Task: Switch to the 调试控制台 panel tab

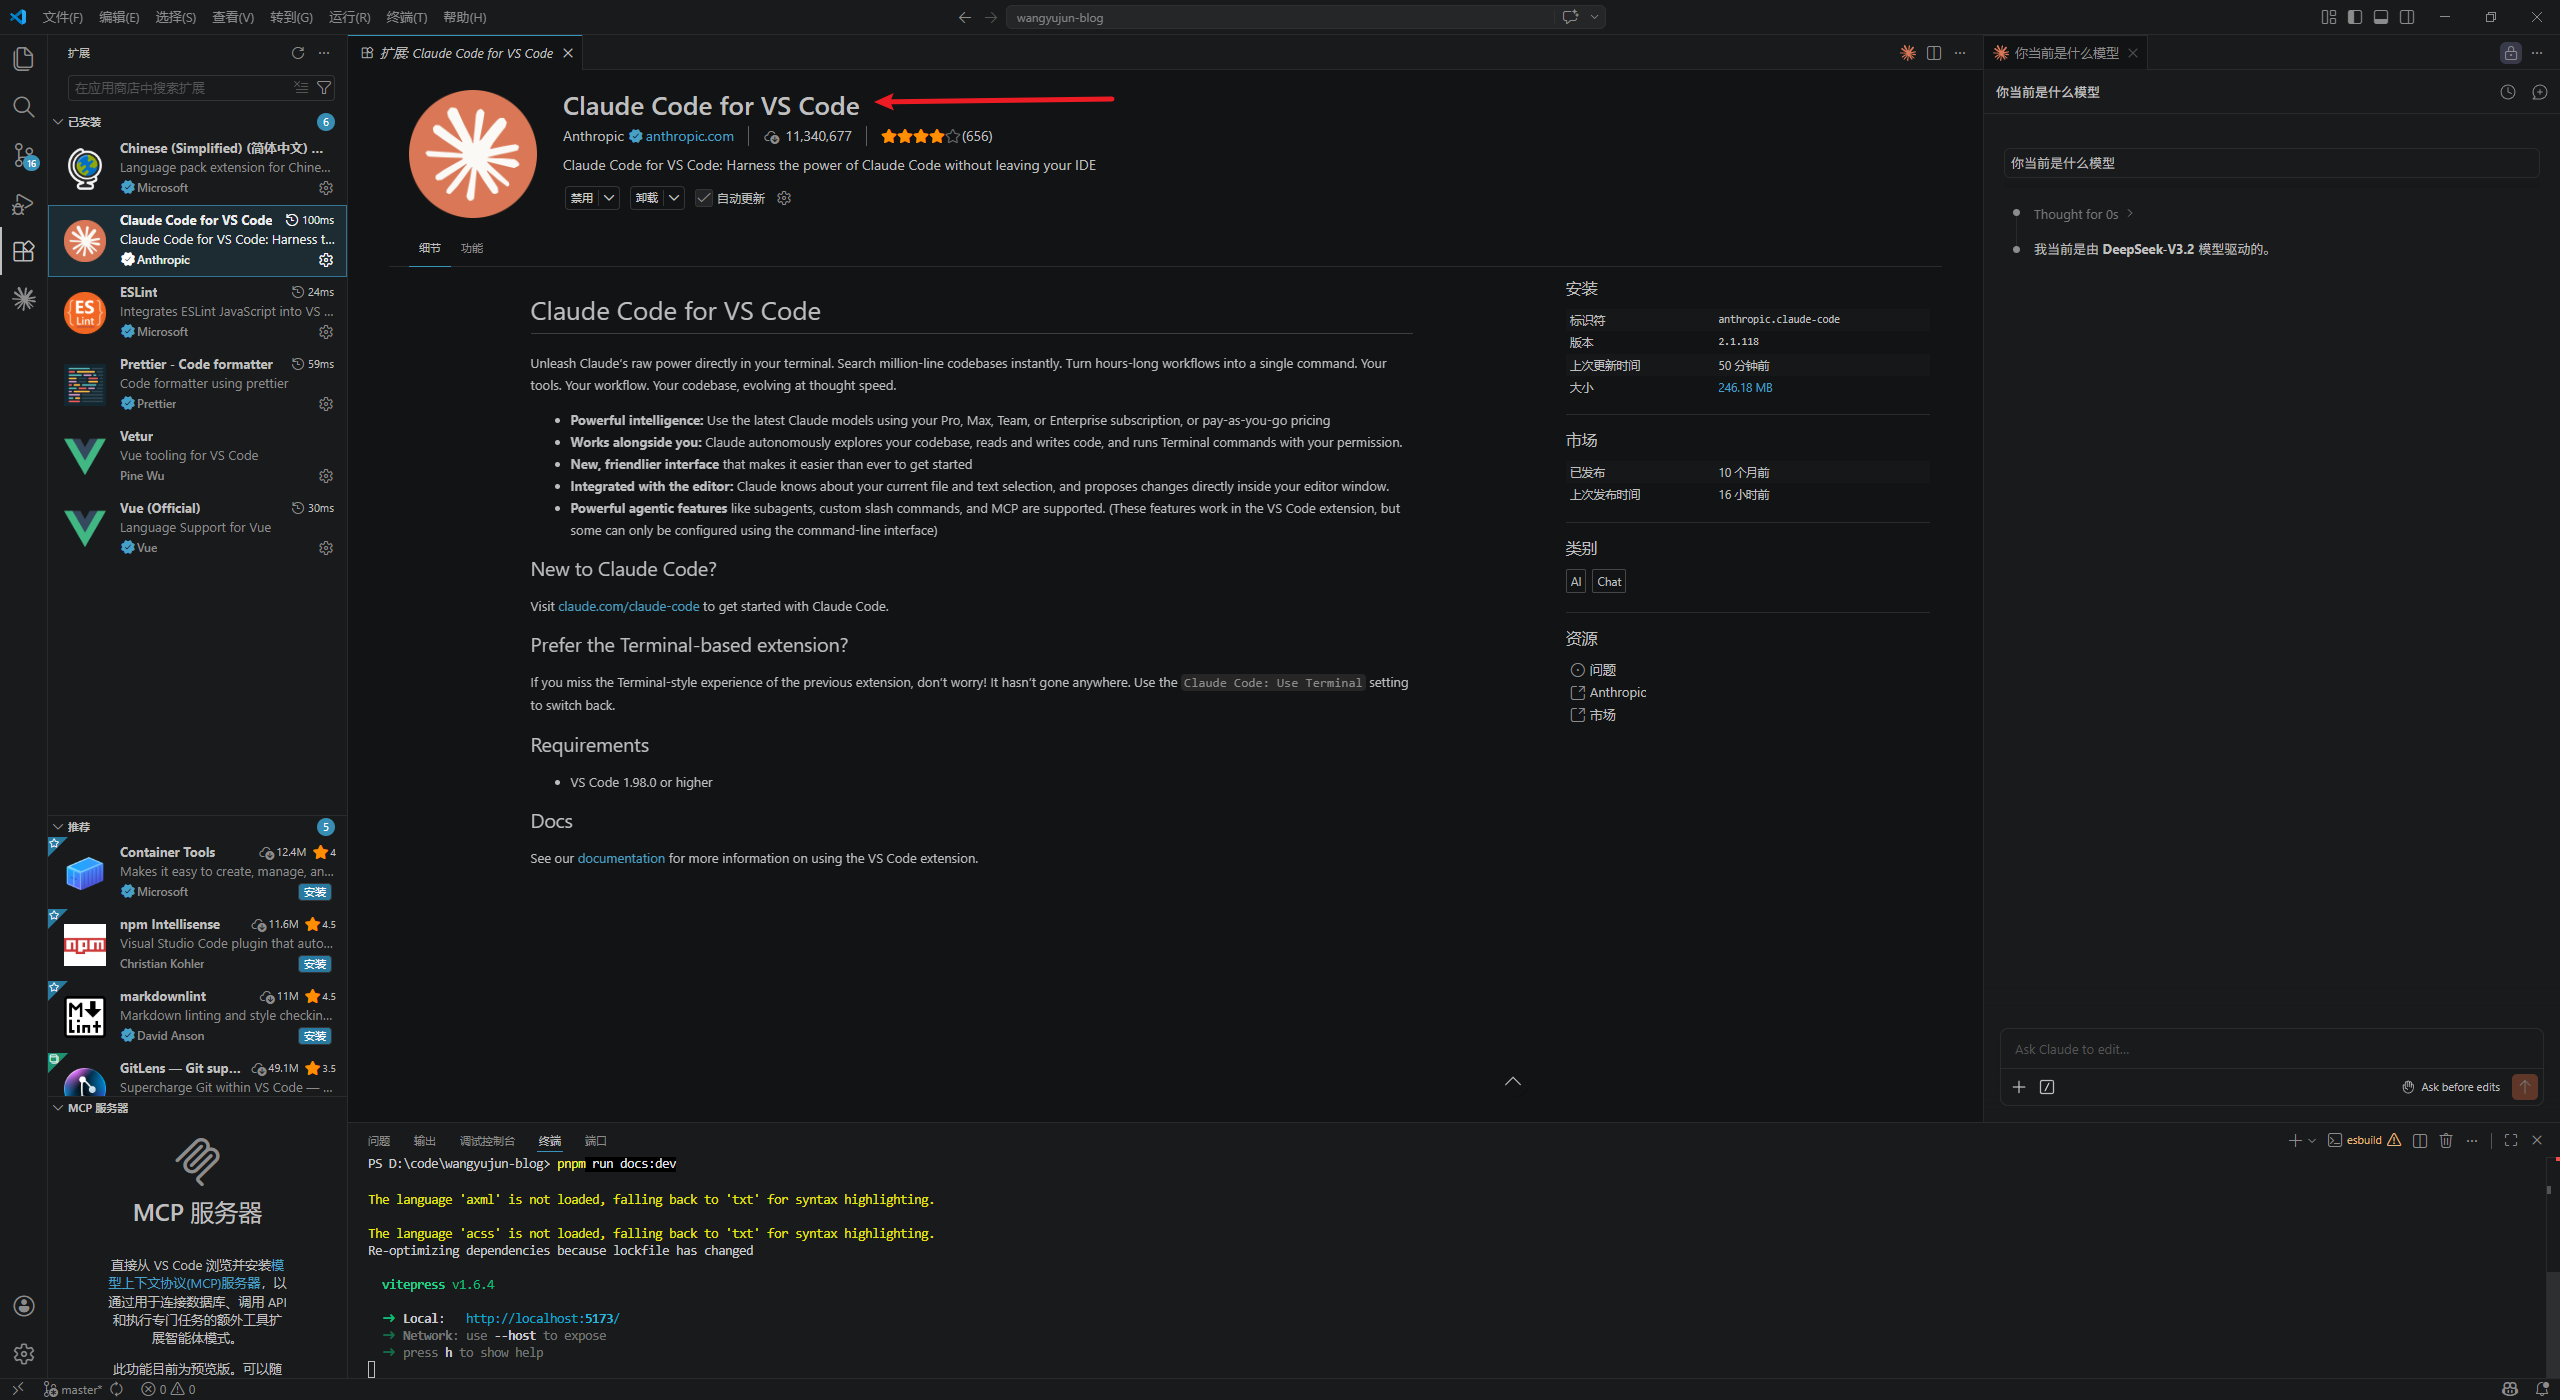Action: point(487,1141)
